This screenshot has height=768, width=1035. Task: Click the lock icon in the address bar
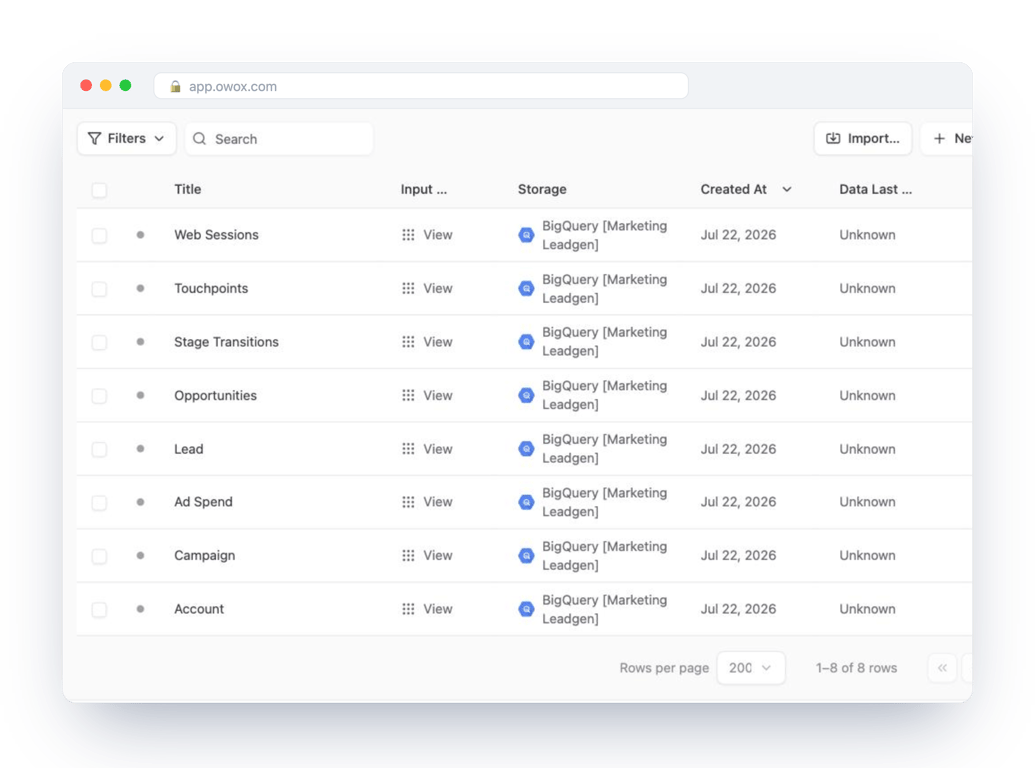coord(176,86)
